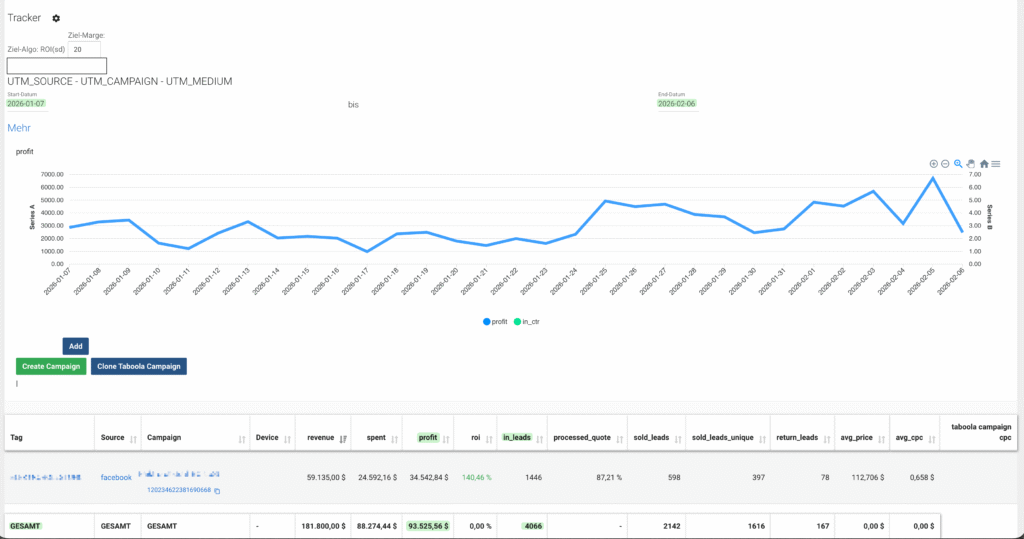The width and height of the screenshot is (1024, 539).
Task: Open the Start-Datum date field
Action: (26, 103)
